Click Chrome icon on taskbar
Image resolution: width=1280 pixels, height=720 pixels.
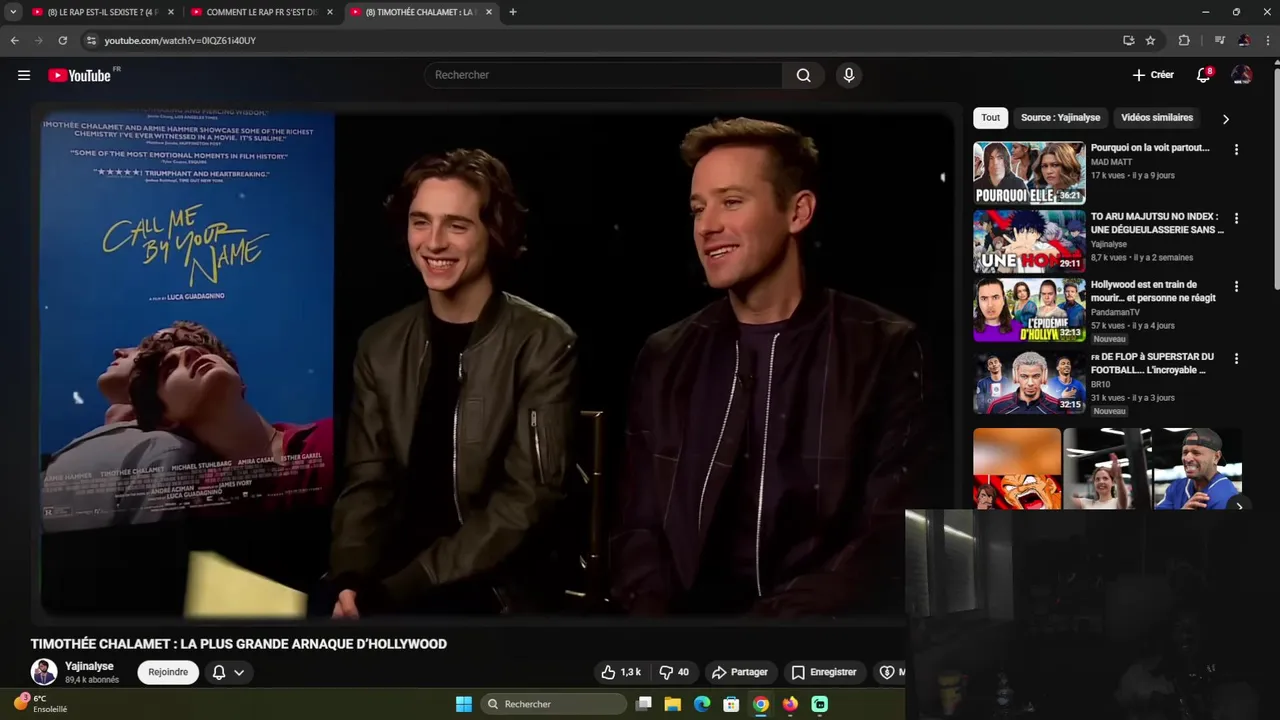pos(761,704)
